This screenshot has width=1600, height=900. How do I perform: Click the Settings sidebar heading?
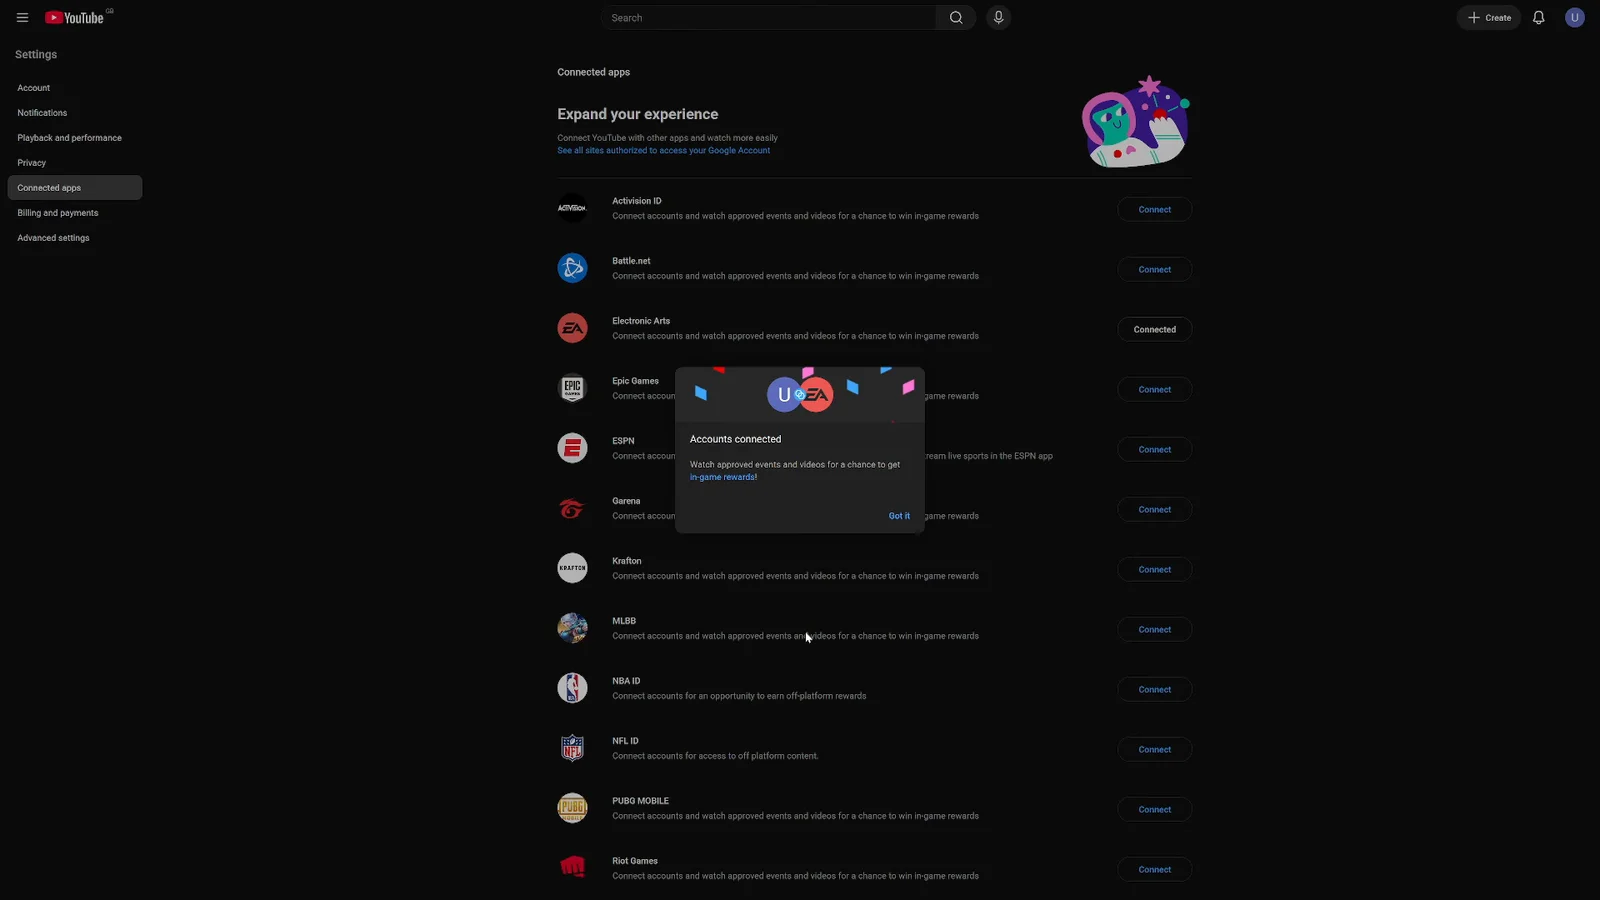[36, 55]
